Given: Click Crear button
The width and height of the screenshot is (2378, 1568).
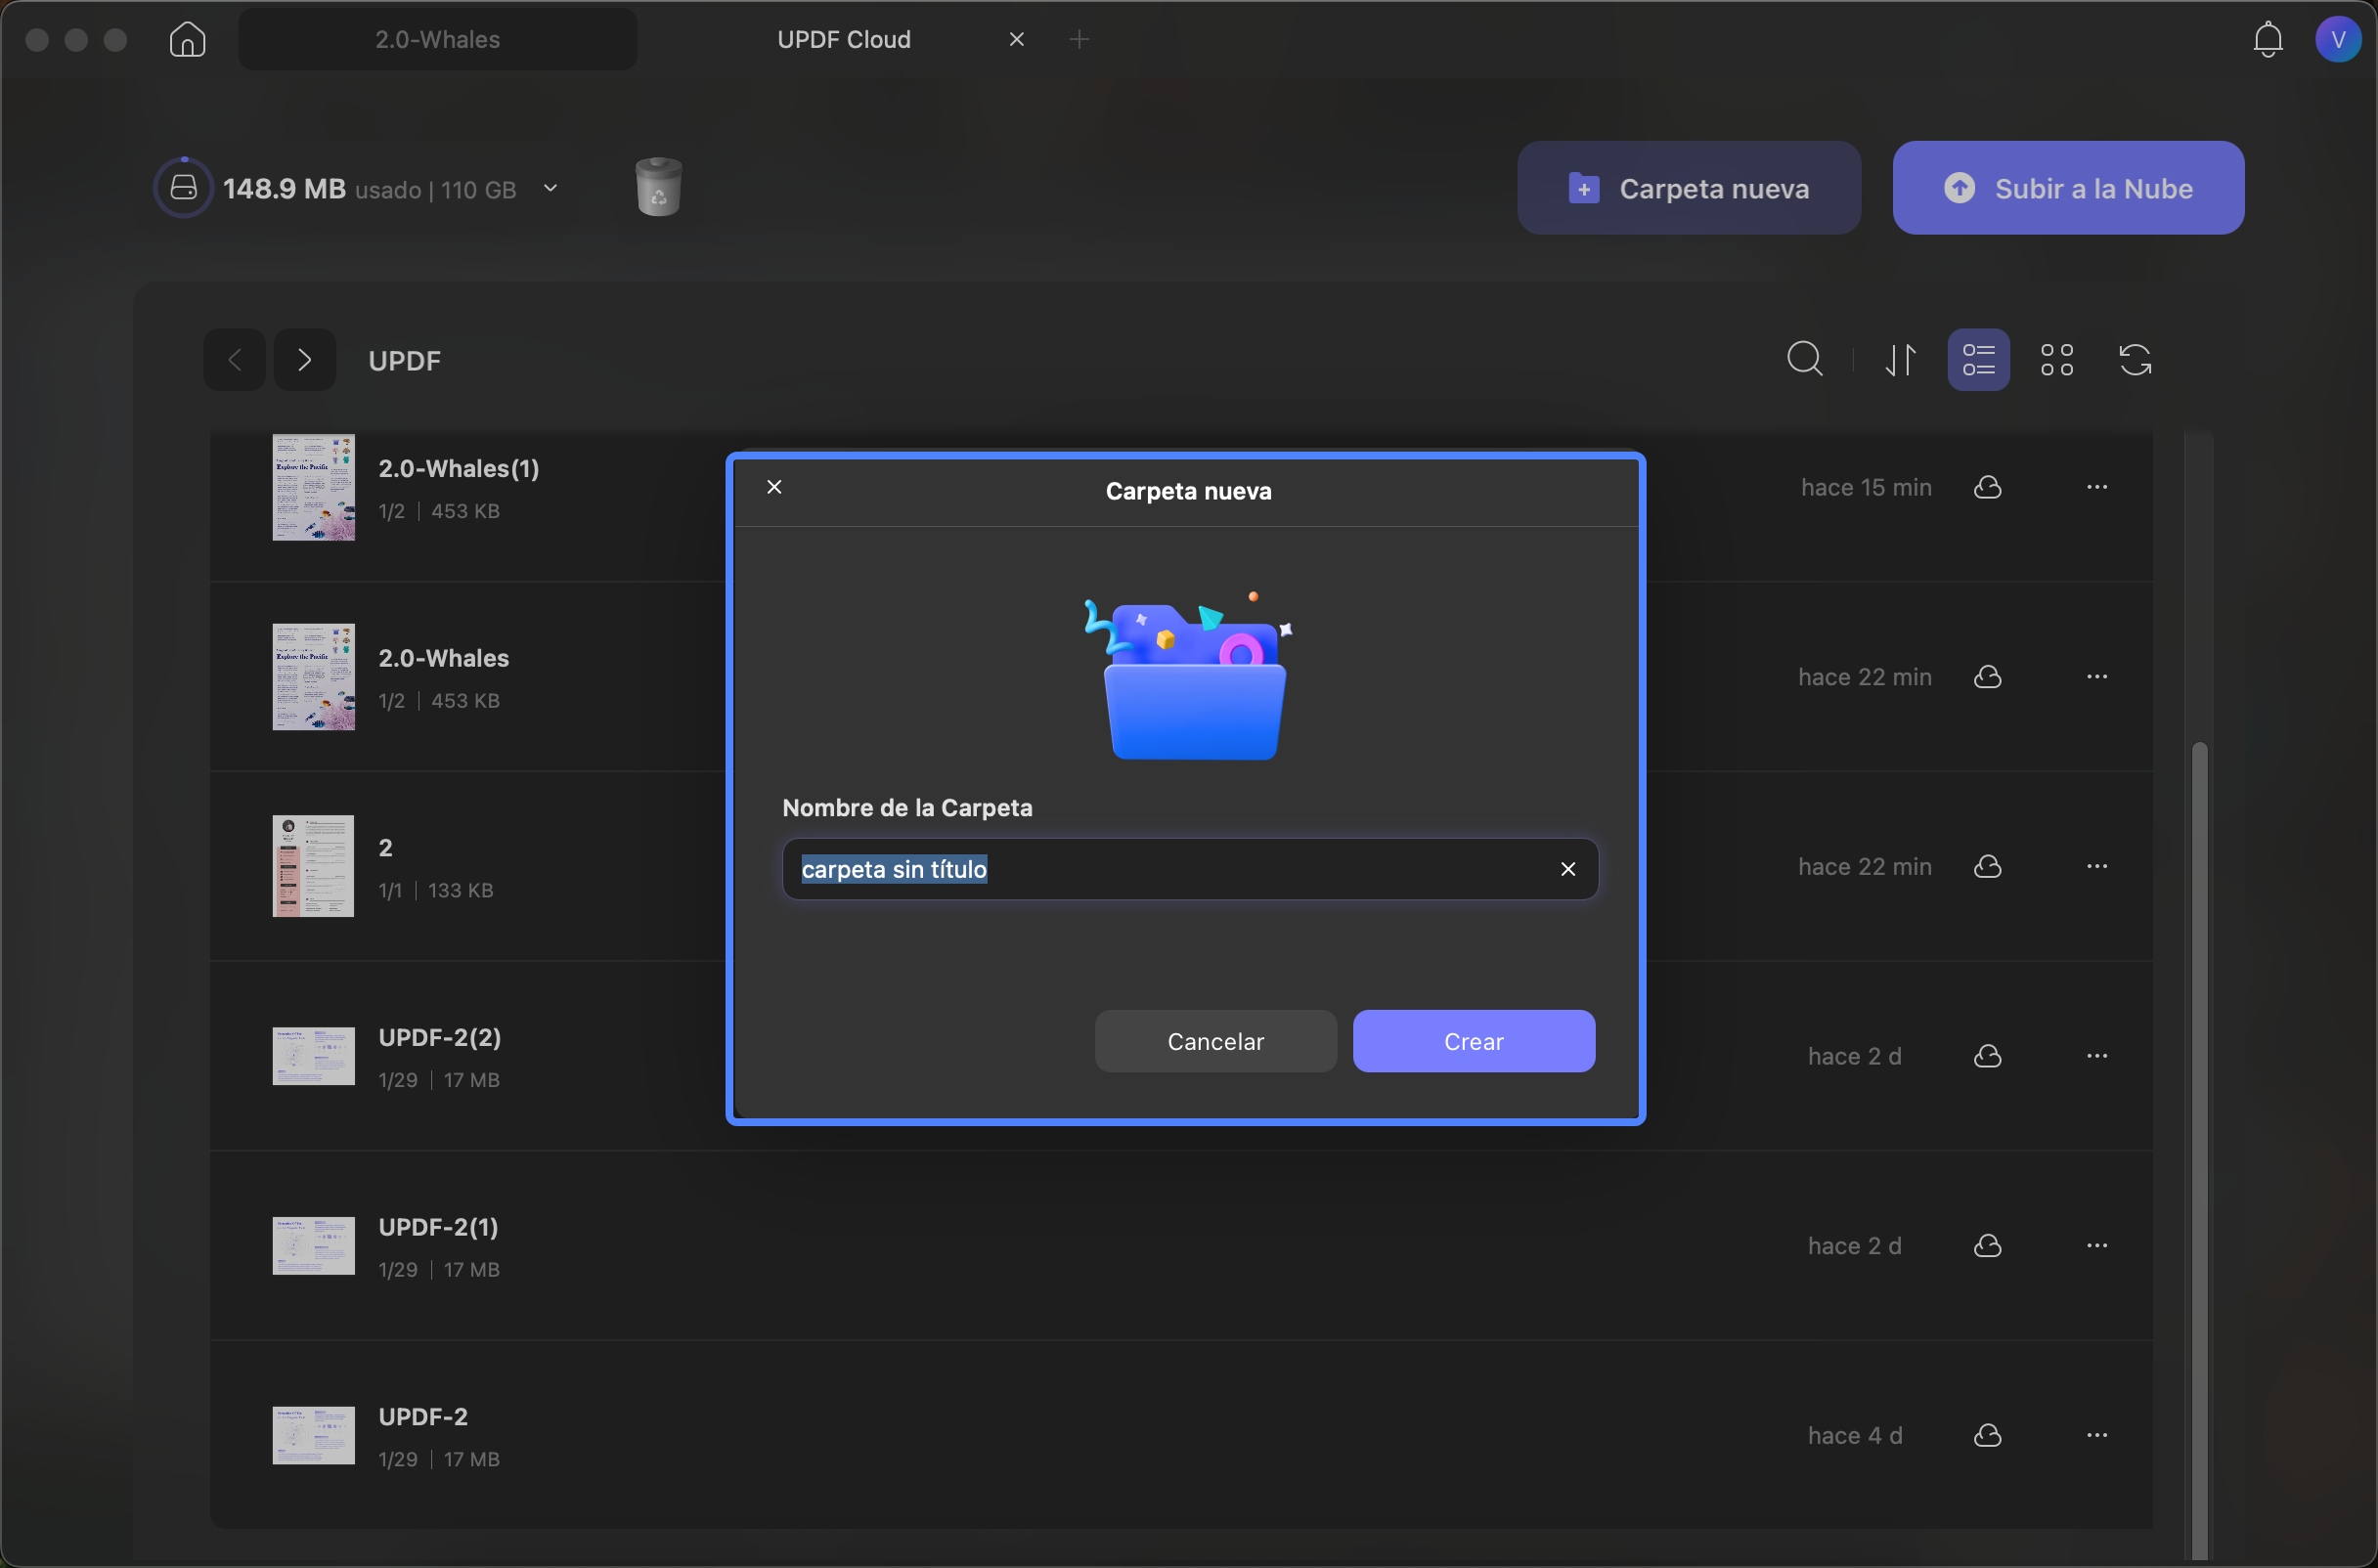Looking at the screenshot, I should (1473, 1041).
